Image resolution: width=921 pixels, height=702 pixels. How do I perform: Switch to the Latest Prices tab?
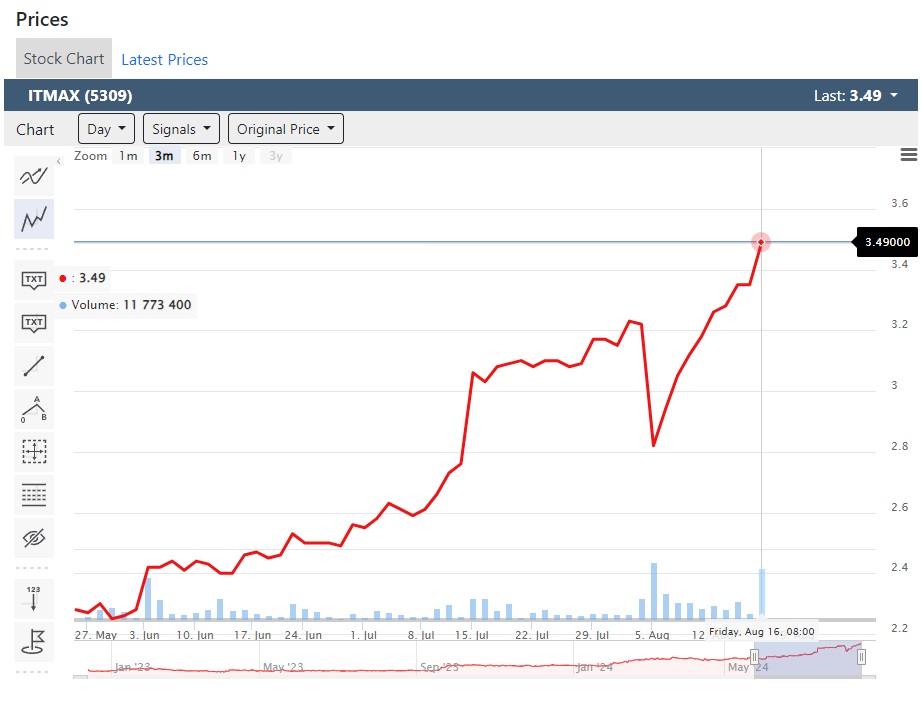pos(164,60)
